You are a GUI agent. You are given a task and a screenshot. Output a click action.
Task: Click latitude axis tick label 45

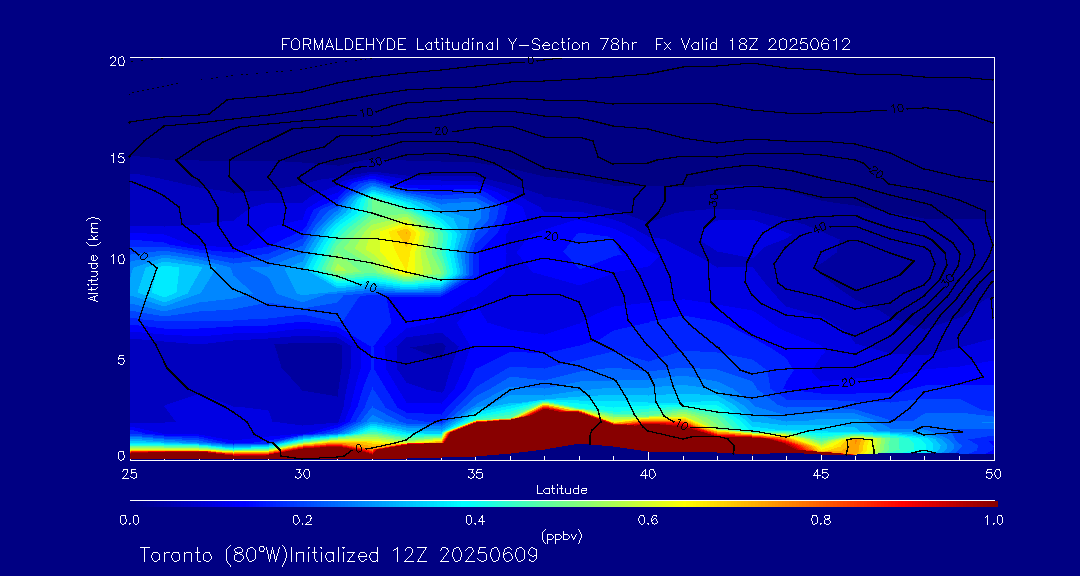[x=821, y=473]
